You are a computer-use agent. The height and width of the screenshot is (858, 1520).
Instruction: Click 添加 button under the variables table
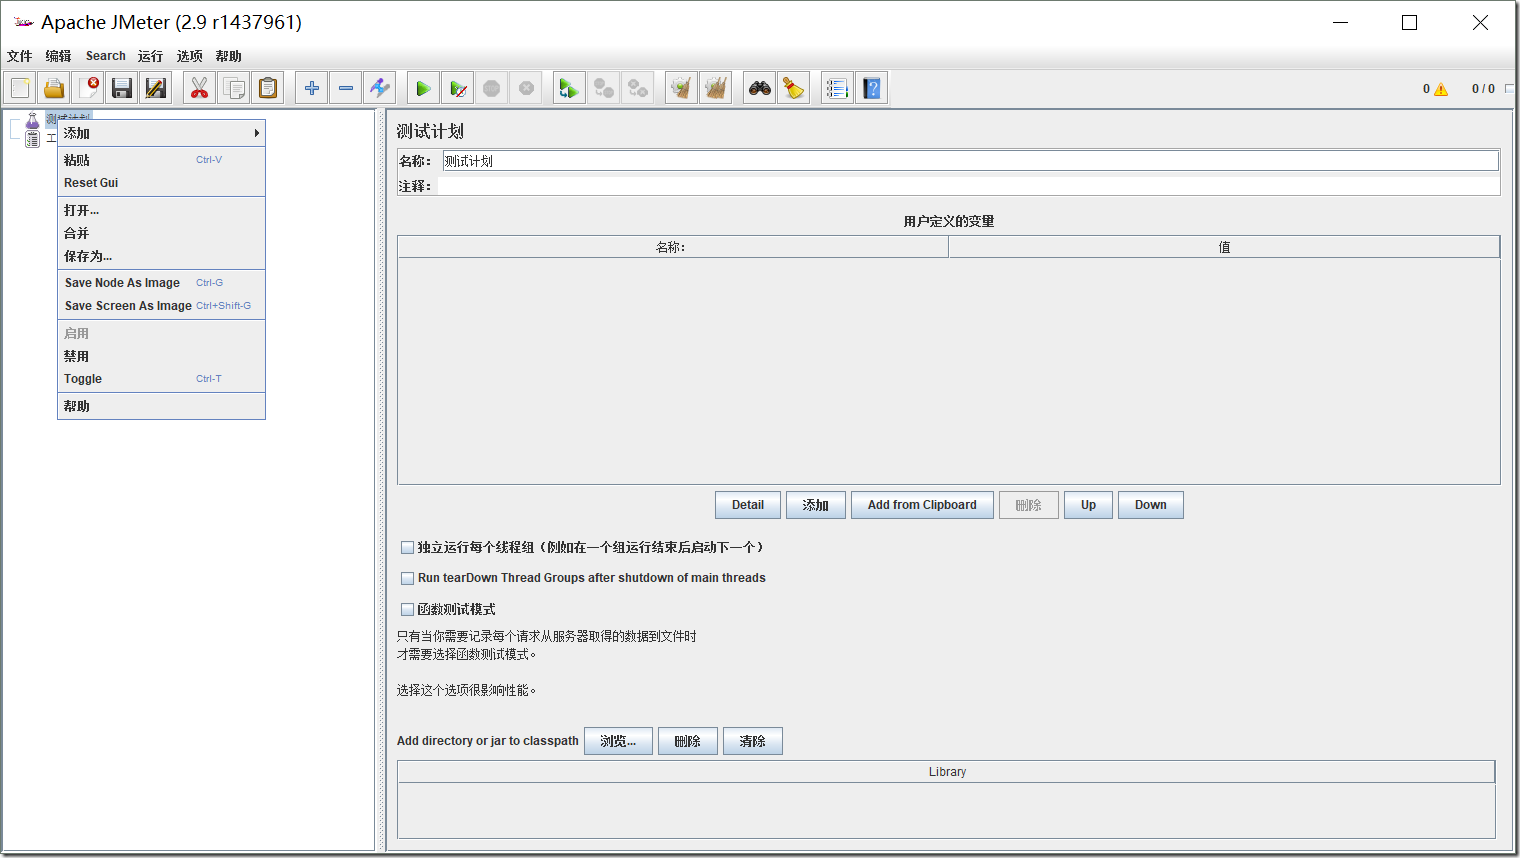816,505
